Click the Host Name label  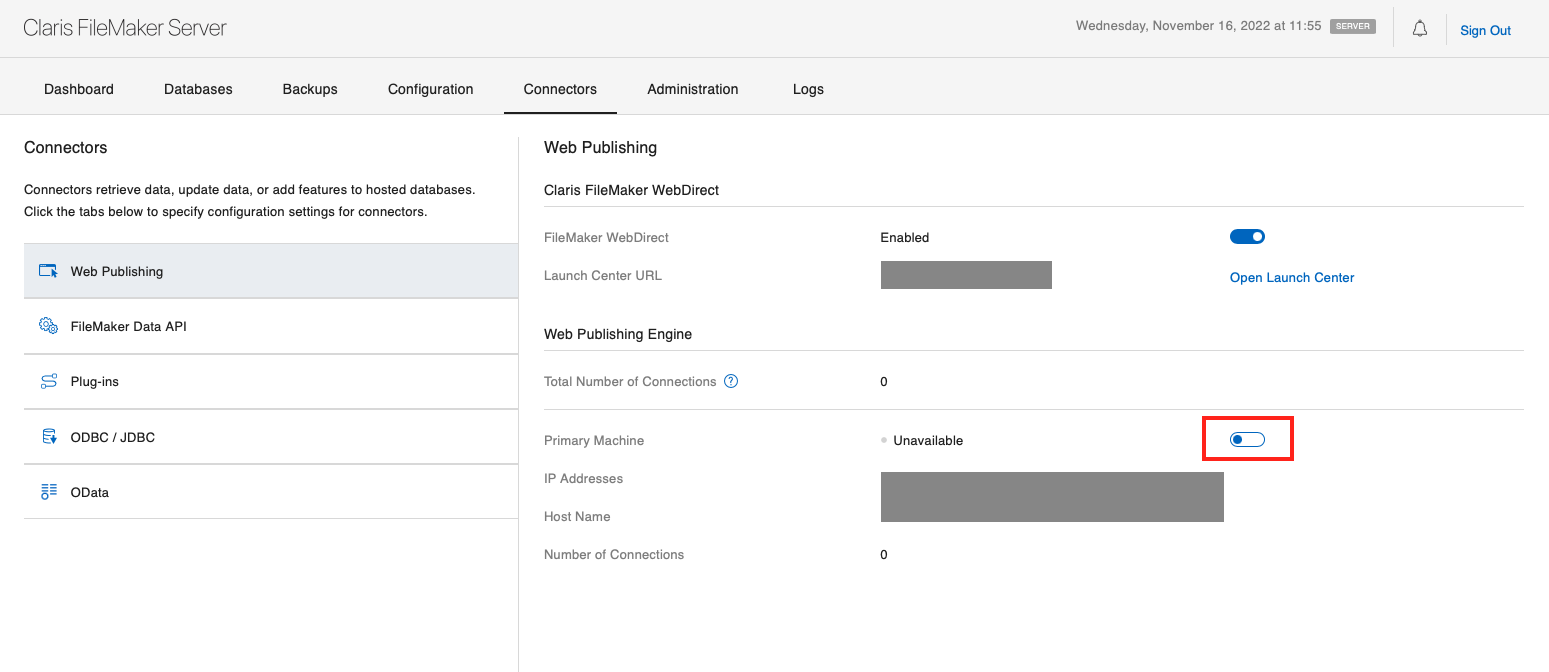click(x=577, y=516)
